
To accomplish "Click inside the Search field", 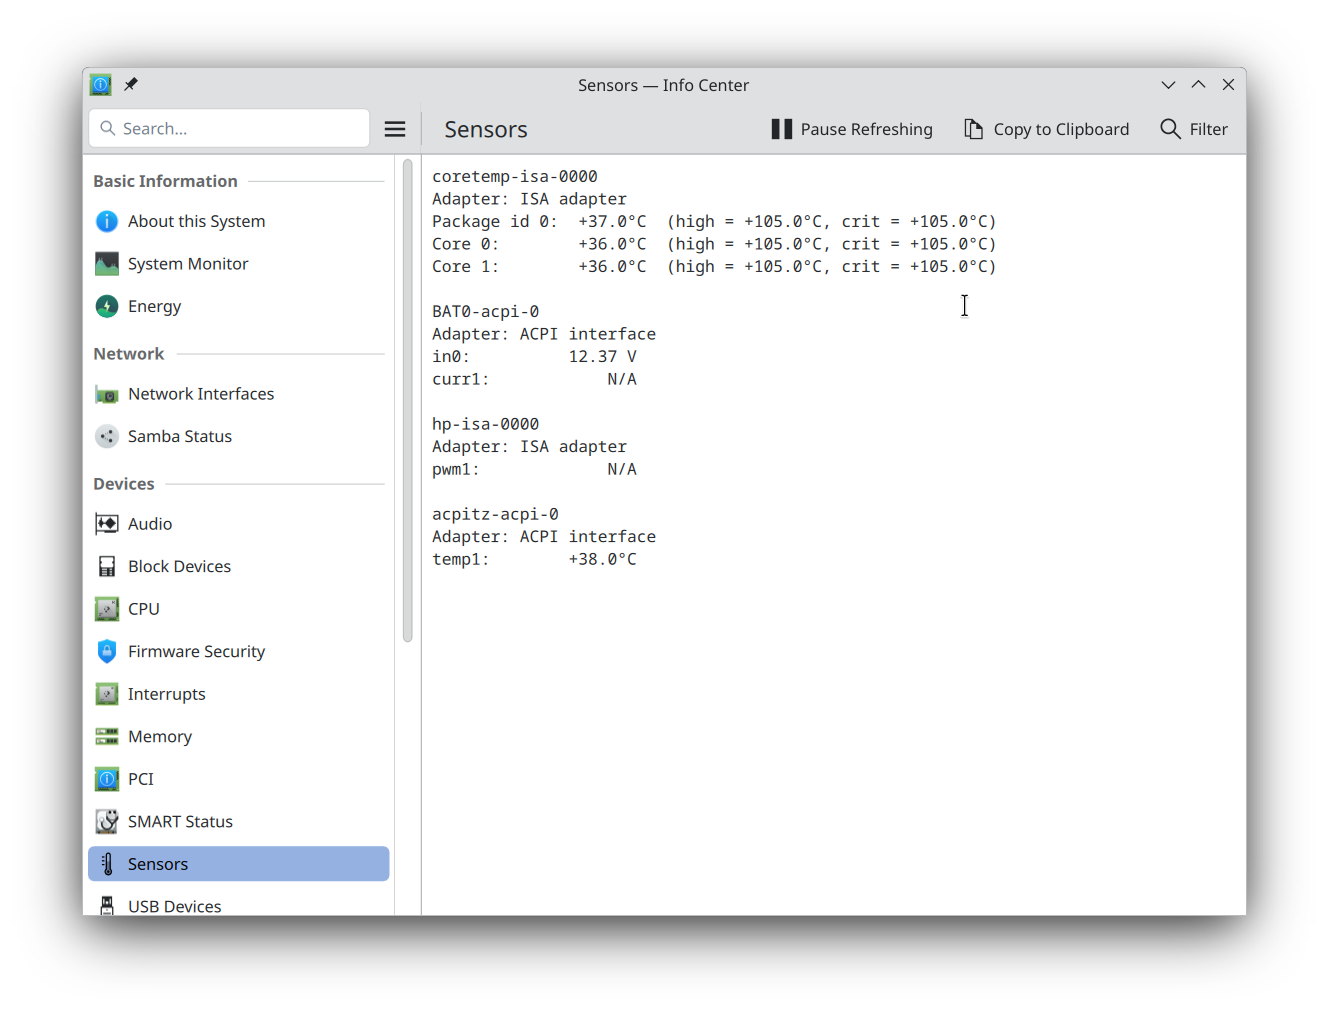I will click(228, 128).
